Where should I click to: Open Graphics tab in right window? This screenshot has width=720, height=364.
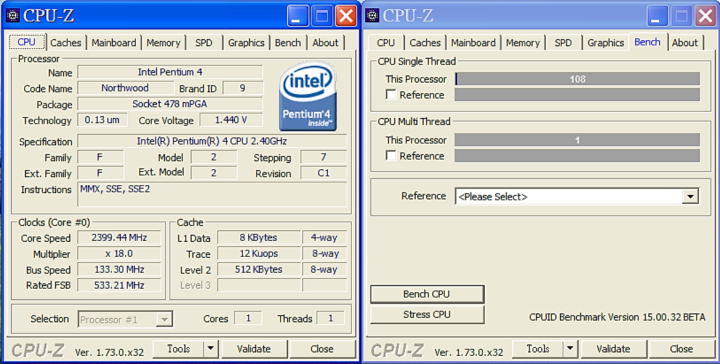click(606, 43)
